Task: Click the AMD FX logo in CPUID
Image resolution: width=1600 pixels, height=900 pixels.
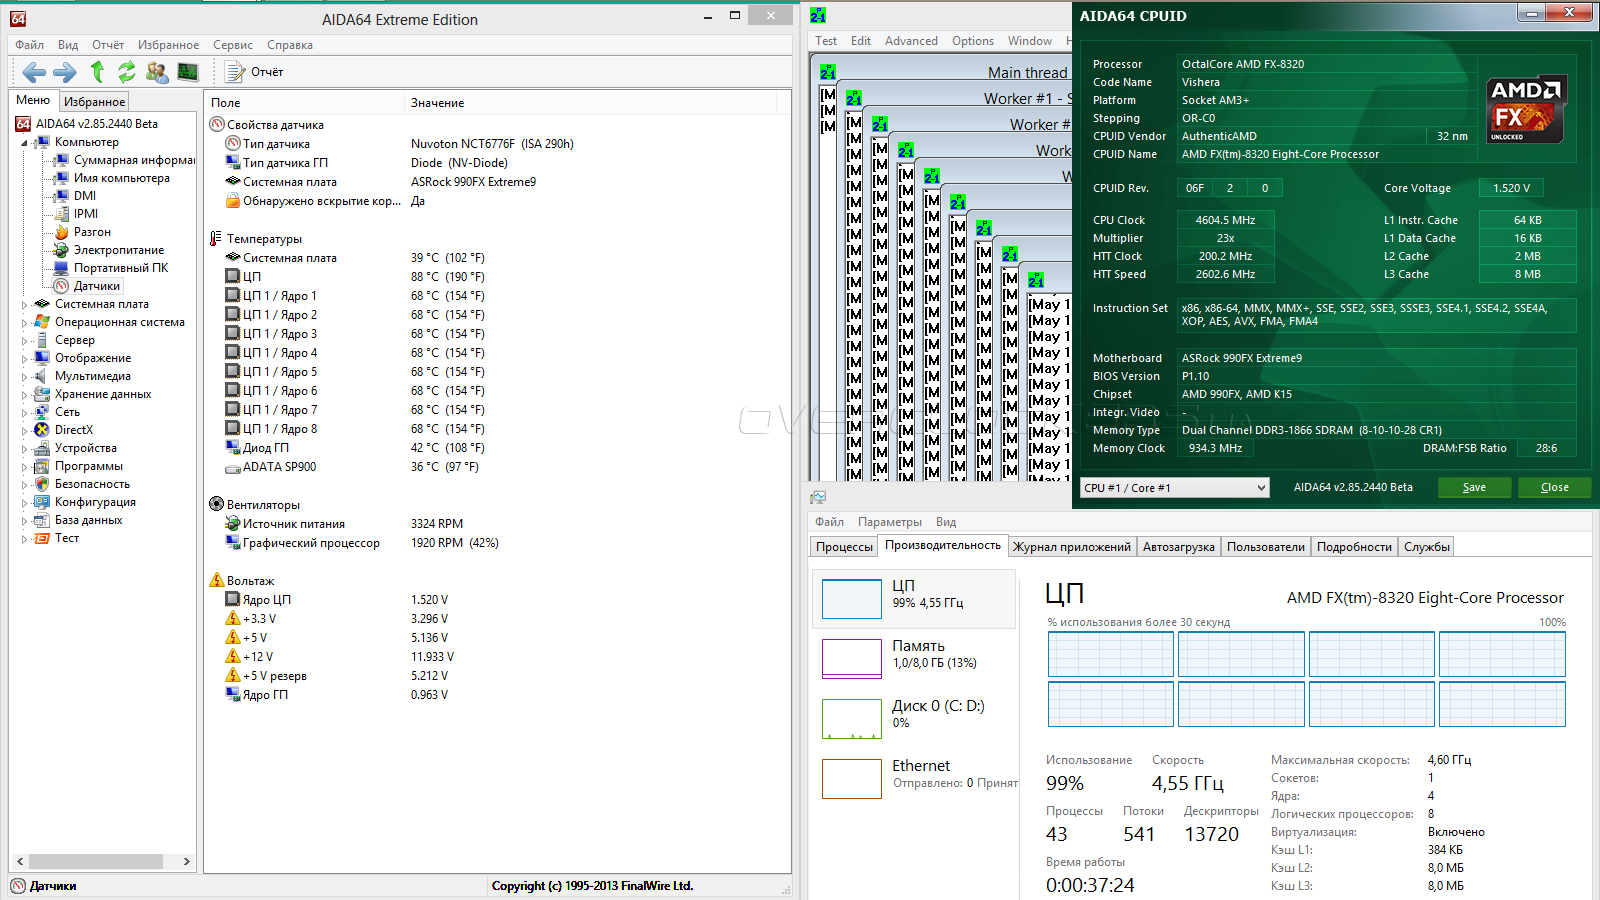Action: (1525, 108)
